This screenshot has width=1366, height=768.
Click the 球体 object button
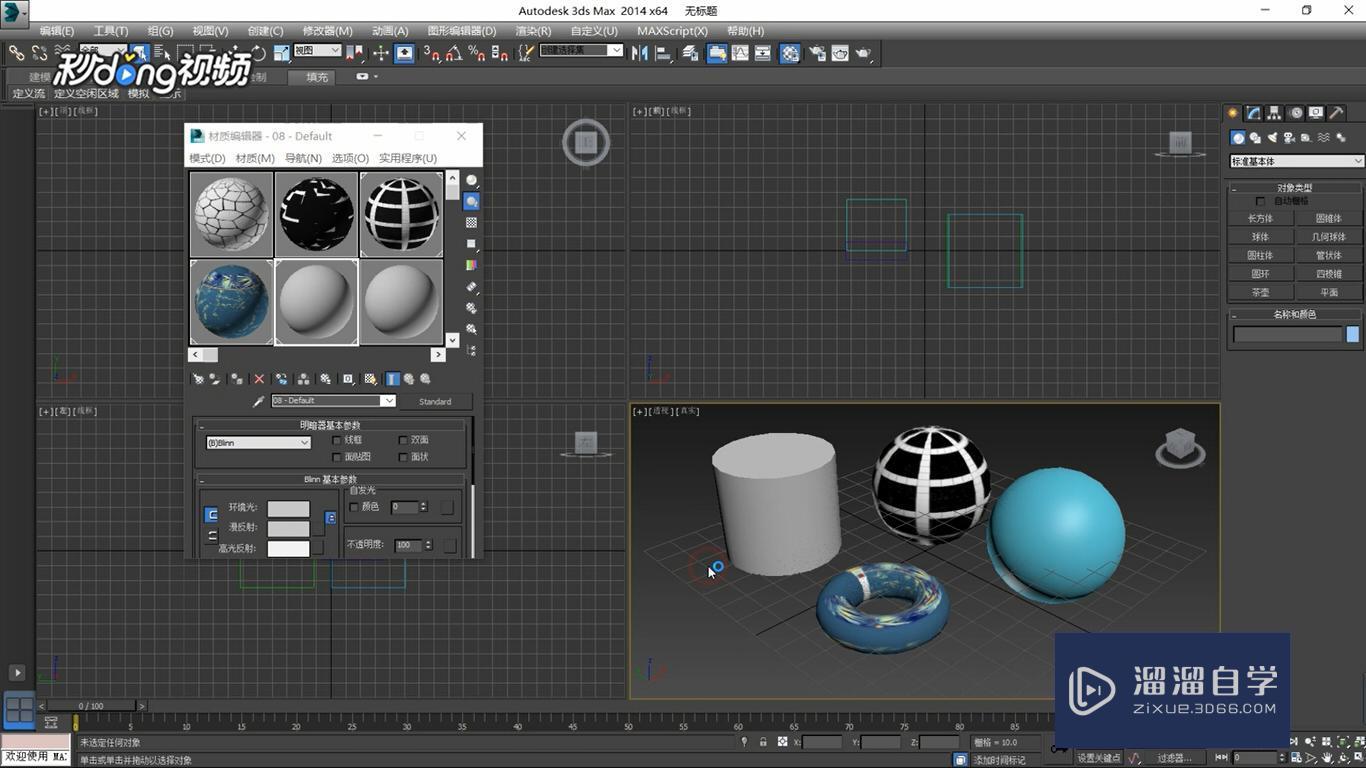point(1260,237)
